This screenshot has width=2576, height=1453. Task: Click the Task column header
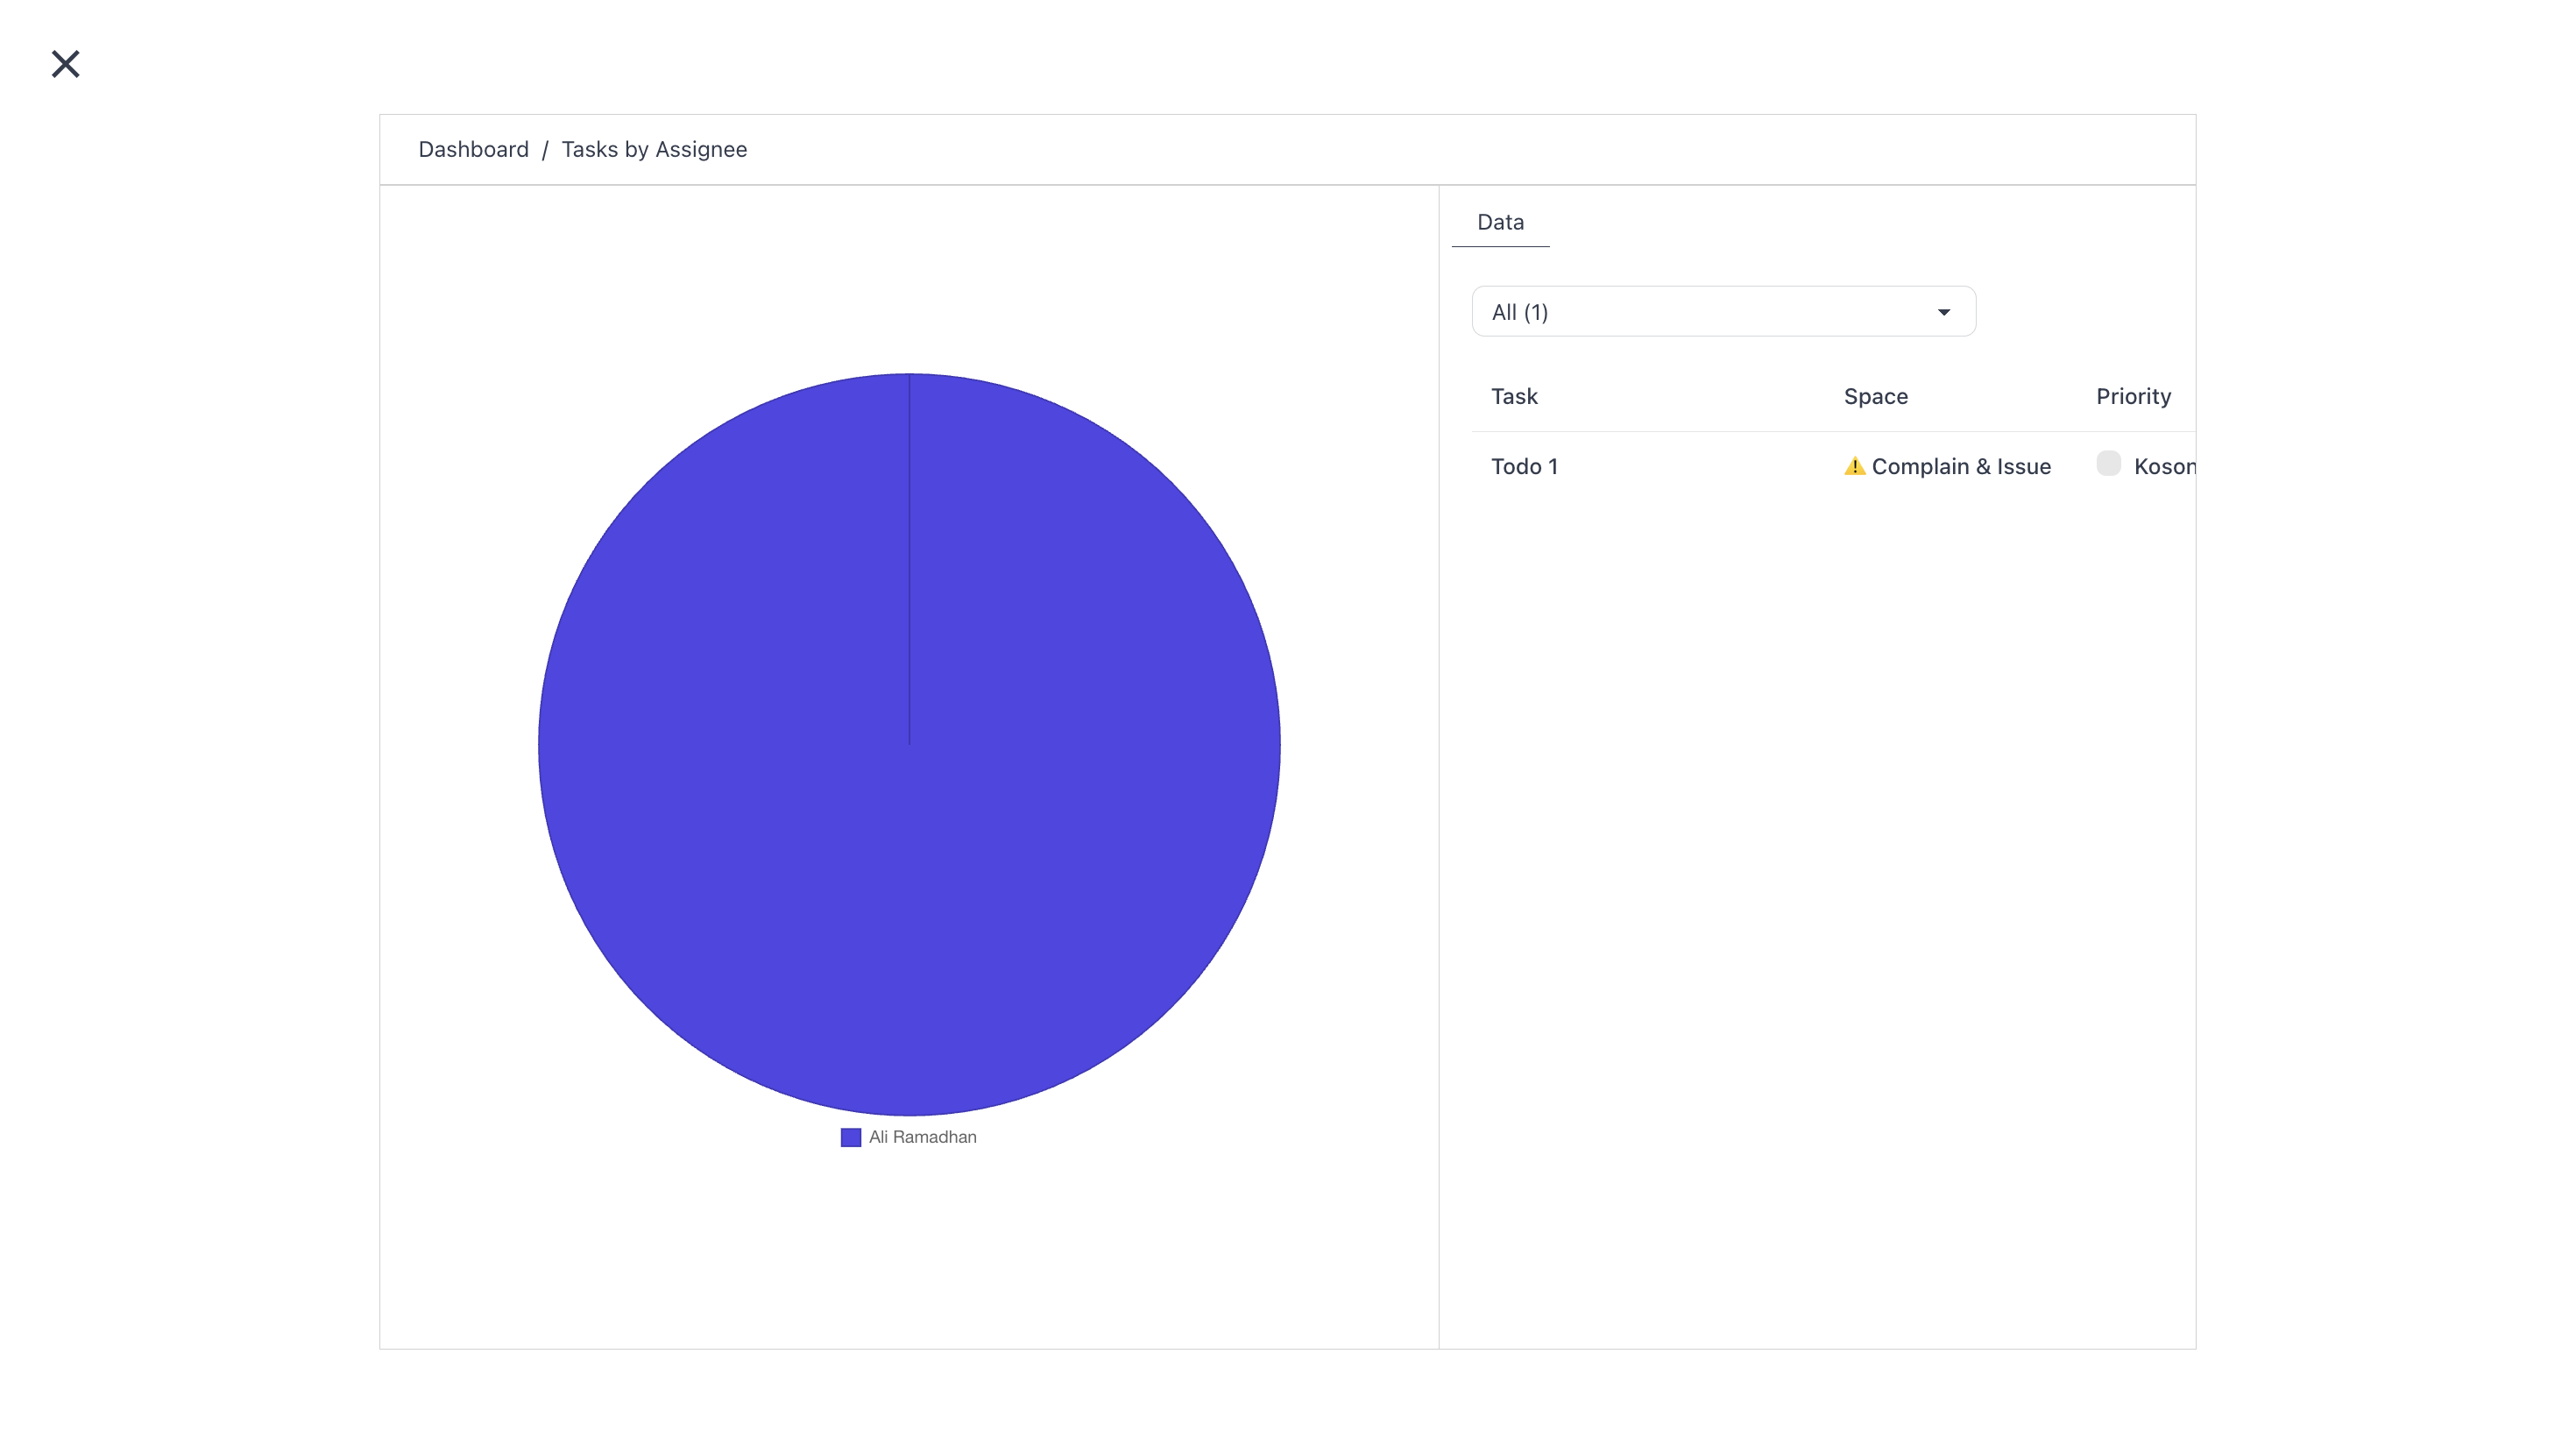(x=1514, y=396)
